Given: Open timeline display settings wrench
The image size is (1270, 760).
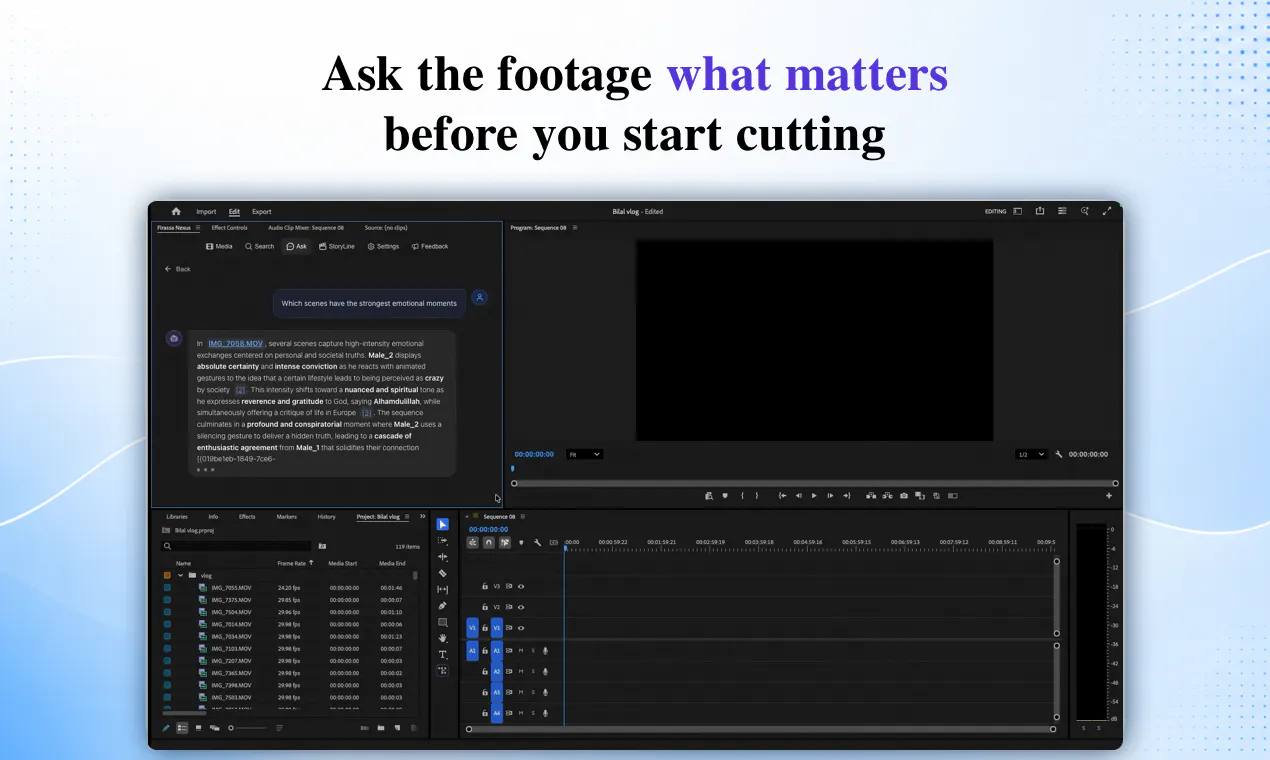Looking at the screenshot, I should point(537,543).
